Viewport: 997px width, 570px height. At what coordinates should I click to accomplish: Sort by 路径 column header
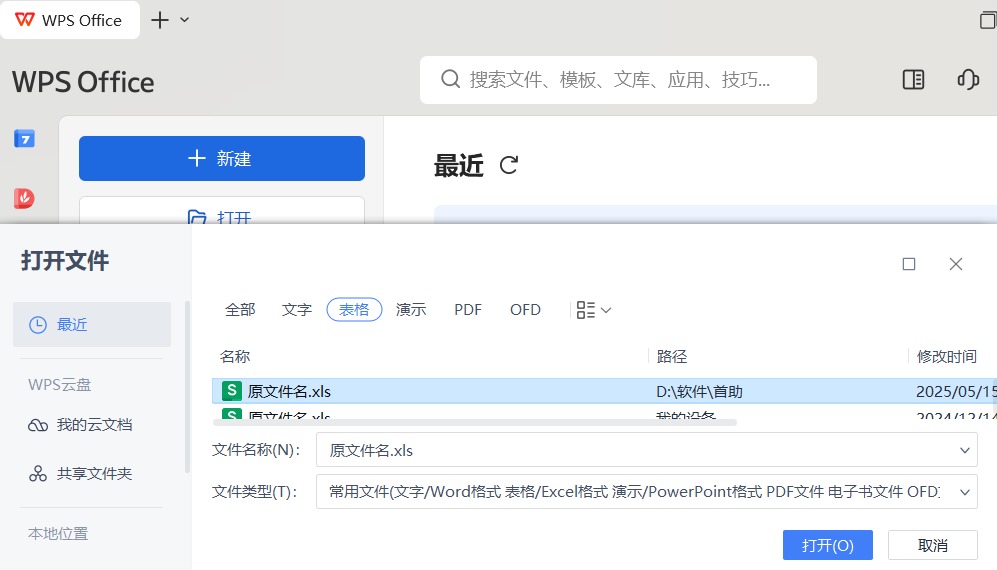pos(671,356)
